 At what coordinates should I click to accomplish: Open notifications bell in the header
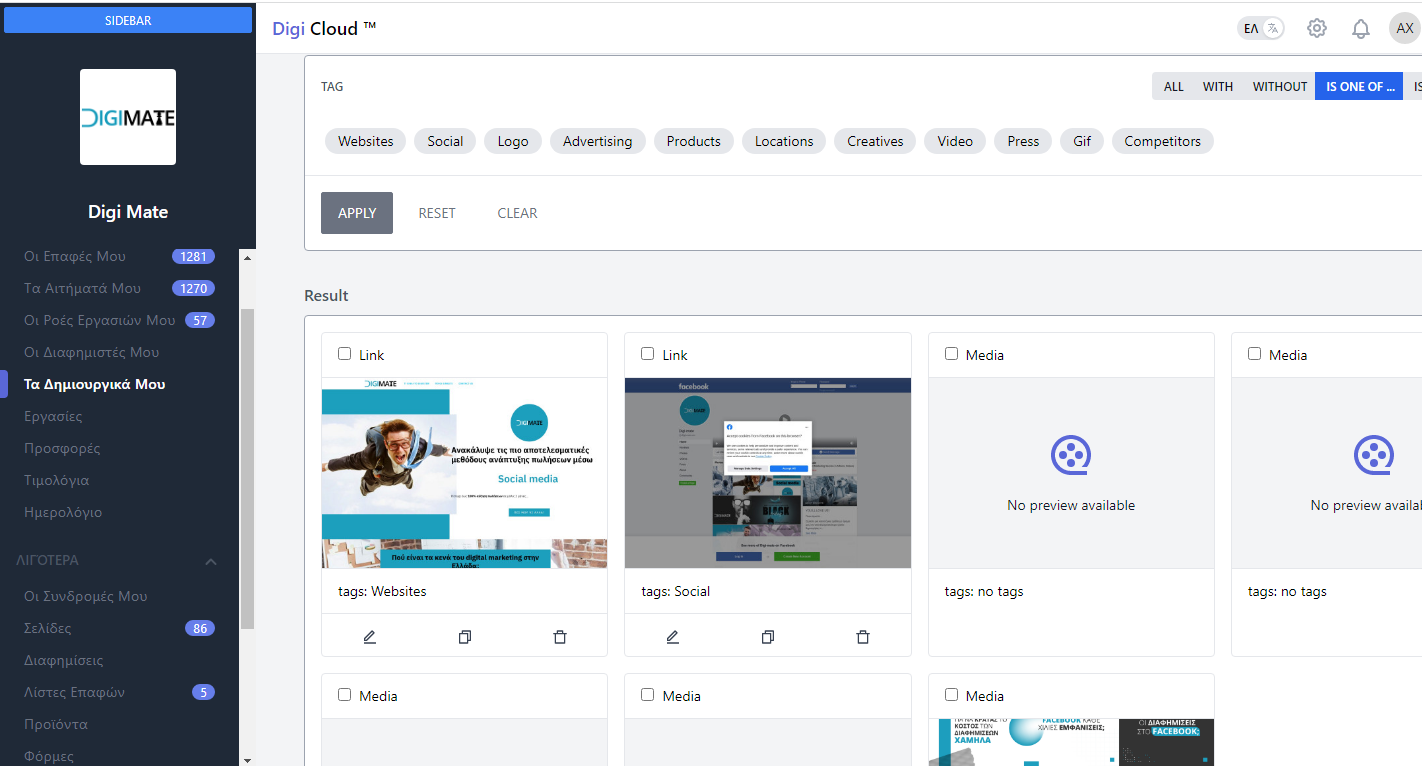point(1361,29)
